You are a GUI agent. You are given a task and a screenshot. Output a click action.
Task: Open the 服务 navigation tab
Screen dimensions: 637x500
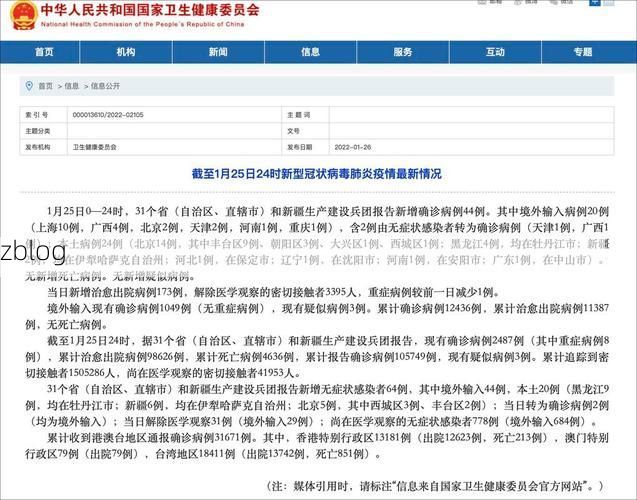(x=401, y=51)
